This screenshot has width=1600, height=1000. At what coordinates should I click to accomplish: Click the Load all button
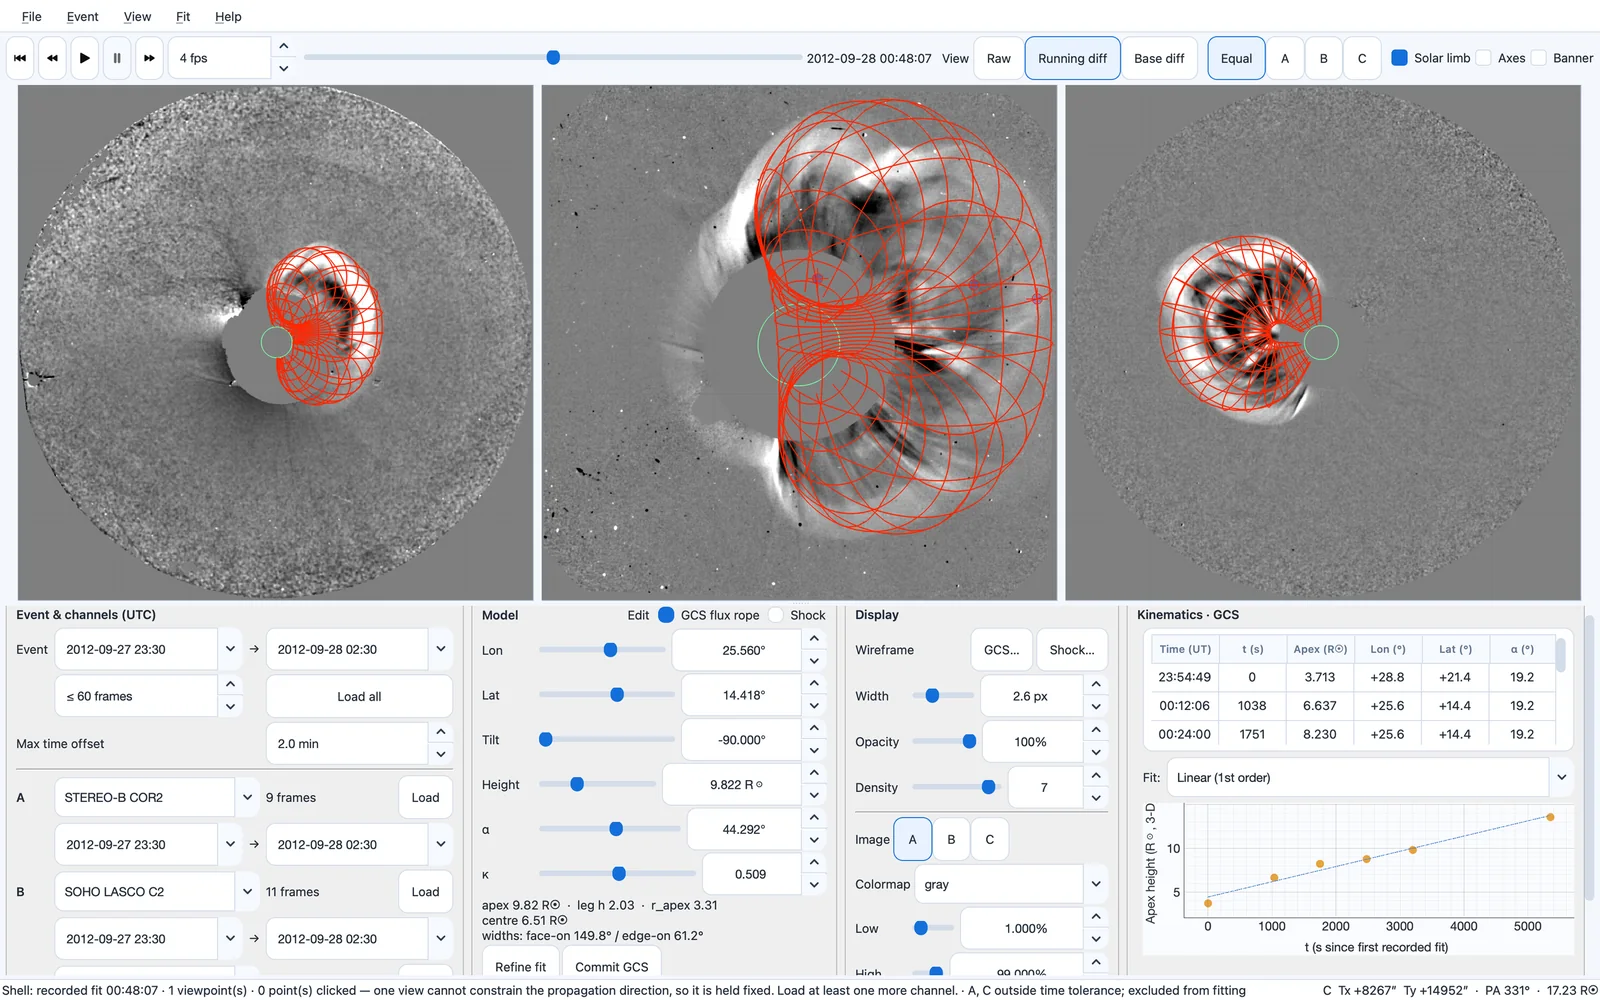[359, 696]
